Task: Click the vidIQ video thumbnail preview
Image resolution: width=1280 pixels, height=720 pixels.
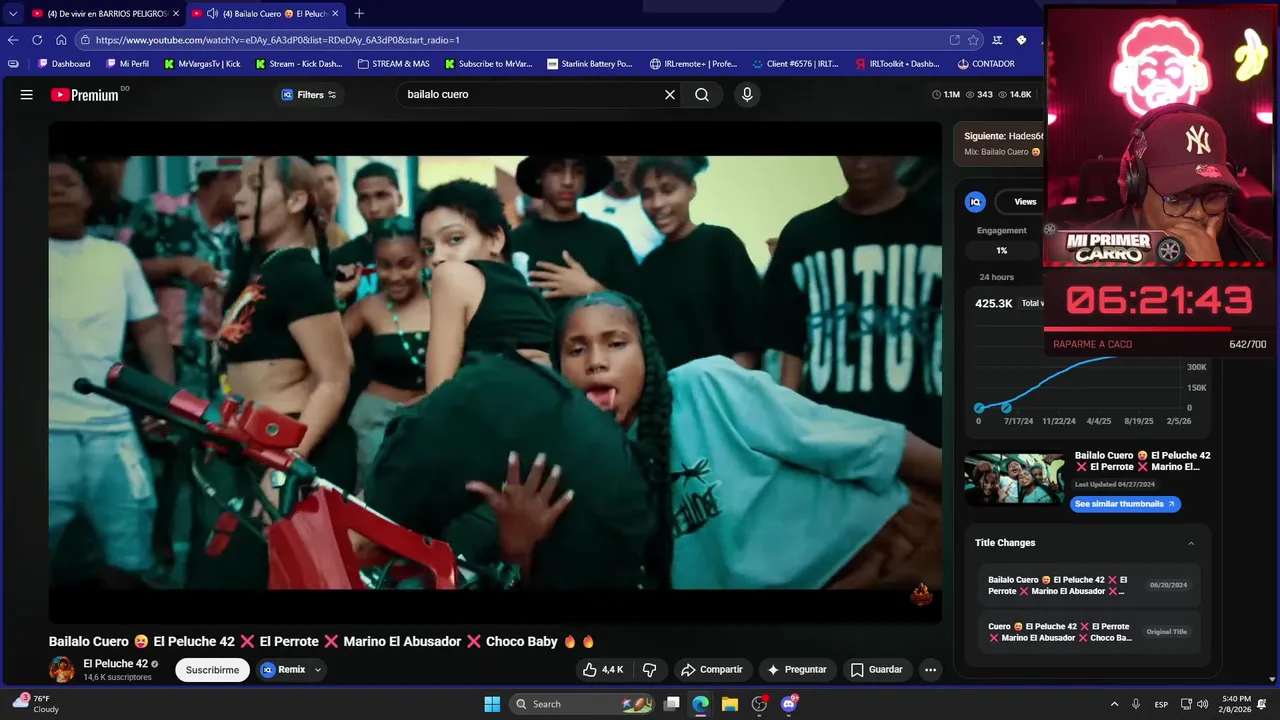Action: tap(1014, 479)
